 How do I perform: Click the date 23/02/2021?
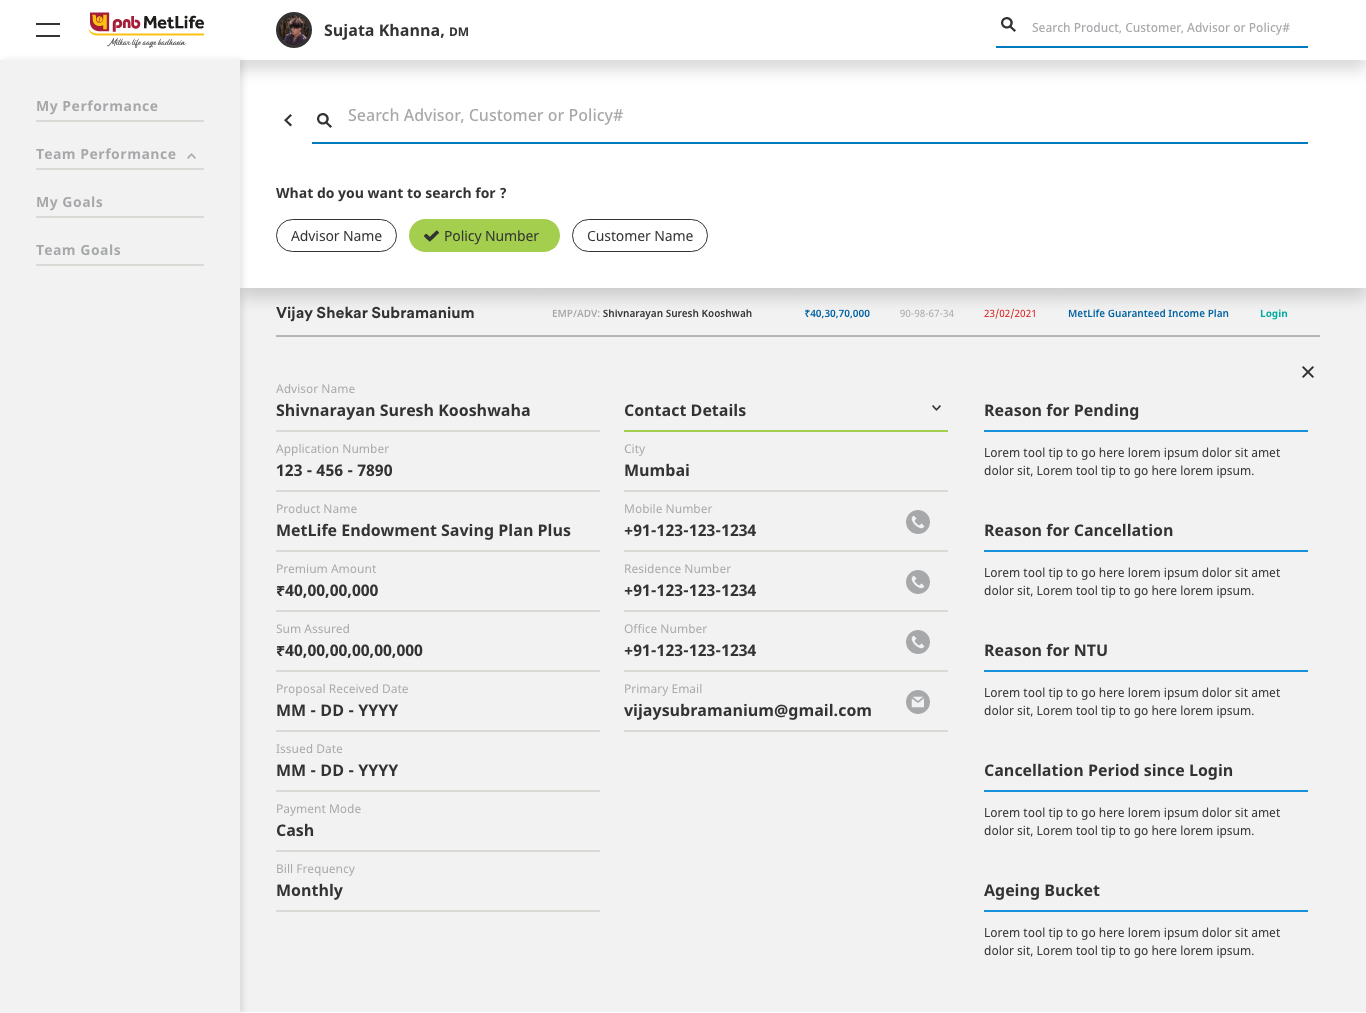coord(1010,314)
